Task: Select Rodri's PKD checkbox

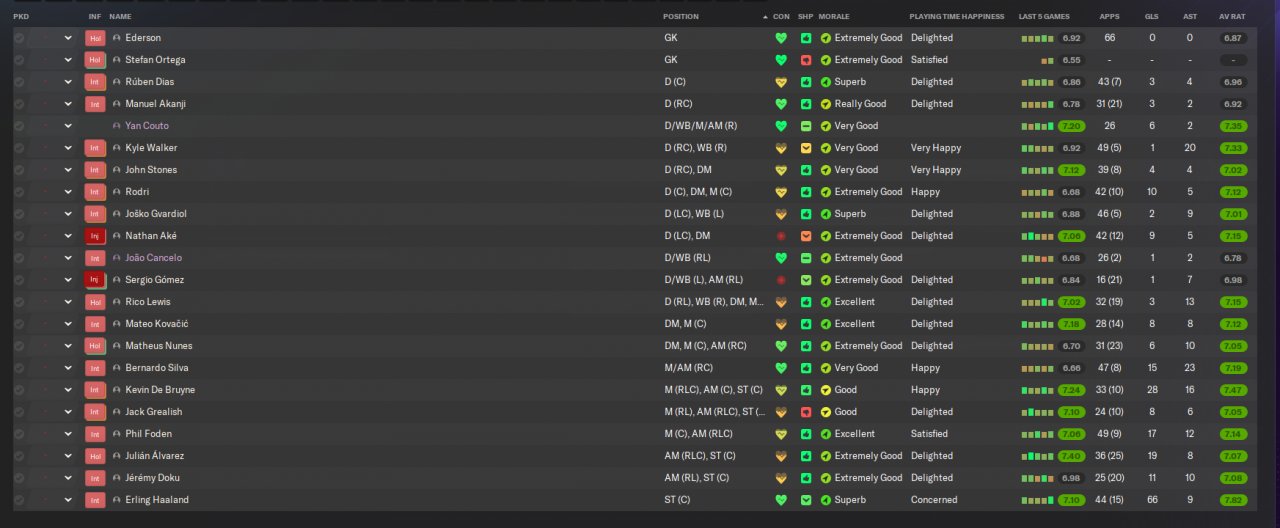Action: [x=19, y=192]
